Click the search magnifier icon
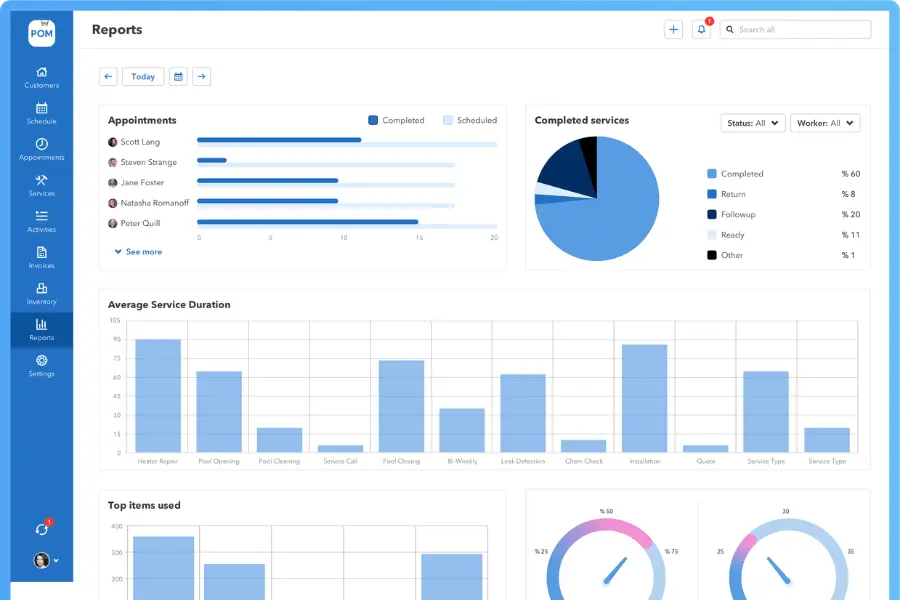Image resolution: width=900 pixels, height=600 pixels. (x=730, y=29)
